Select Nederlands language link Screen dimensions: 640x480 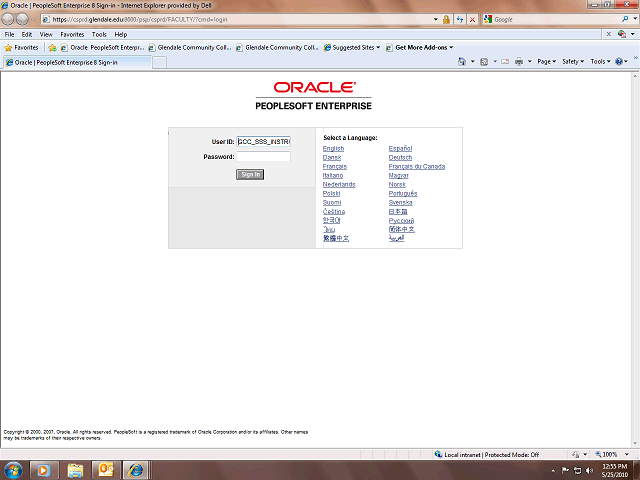[x=339, y=184]
